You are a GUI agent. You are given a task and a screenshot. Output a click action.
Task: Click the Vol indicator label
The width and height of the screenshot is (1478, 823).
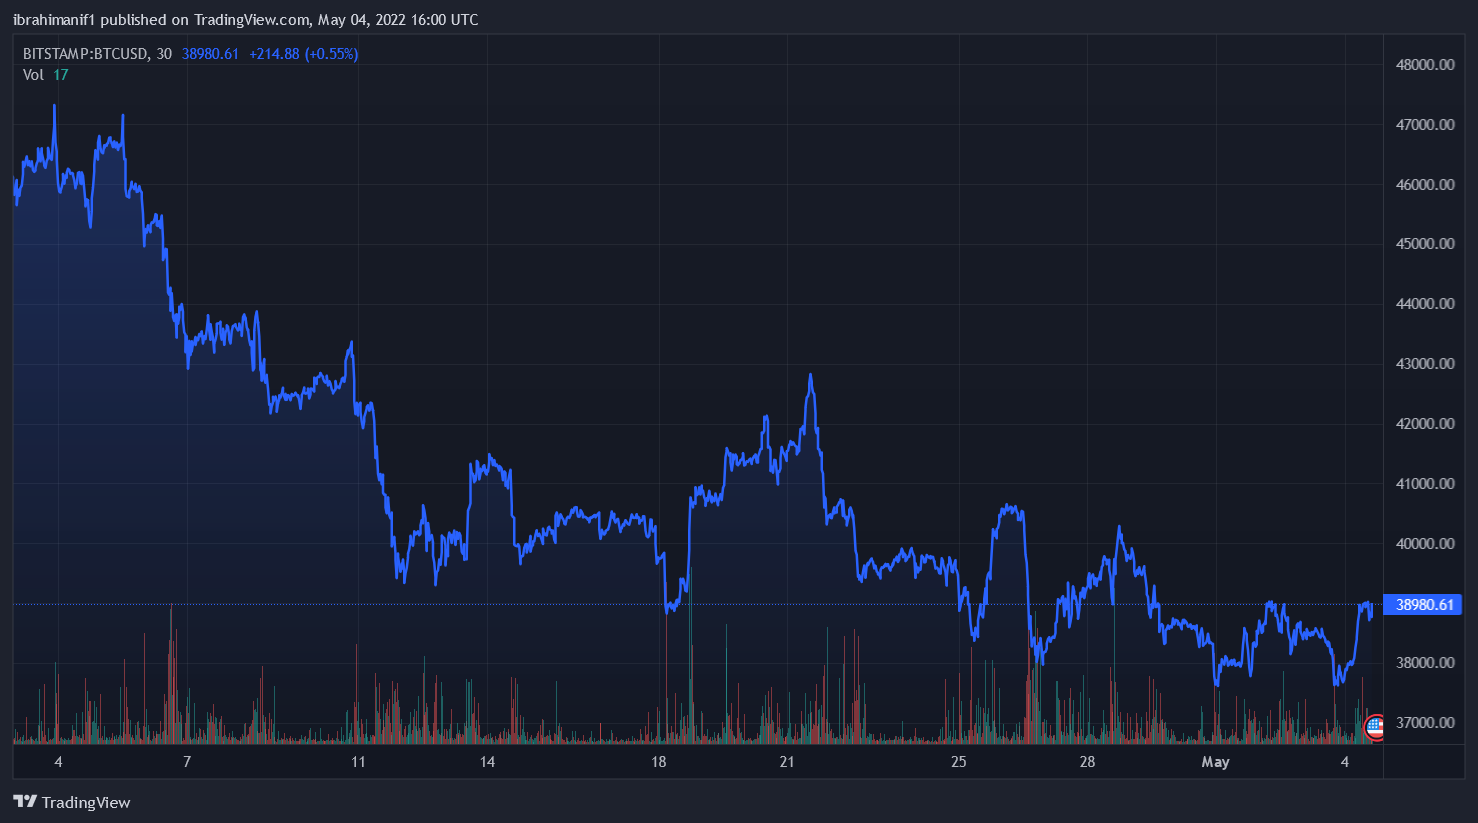[x=33, y=75]
